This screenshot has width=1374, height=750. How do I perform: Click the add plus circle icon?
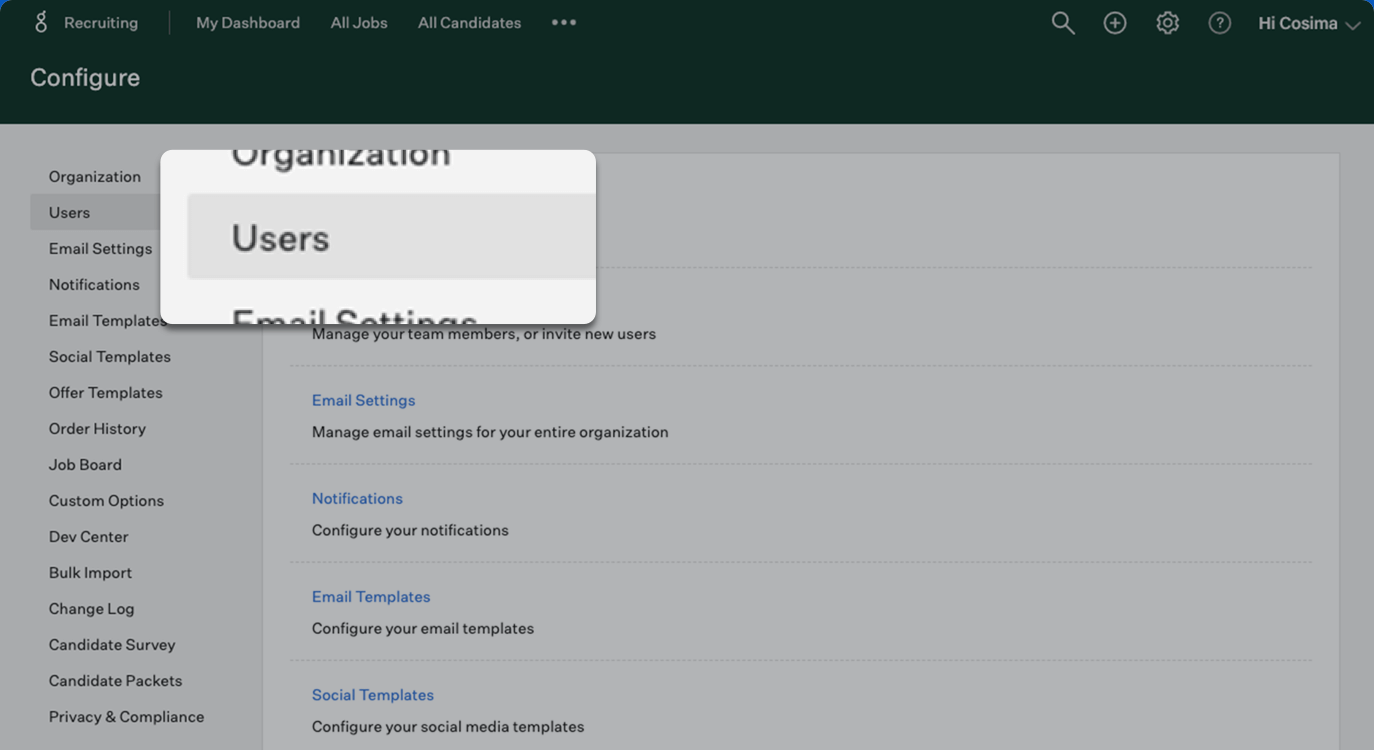1115,23
